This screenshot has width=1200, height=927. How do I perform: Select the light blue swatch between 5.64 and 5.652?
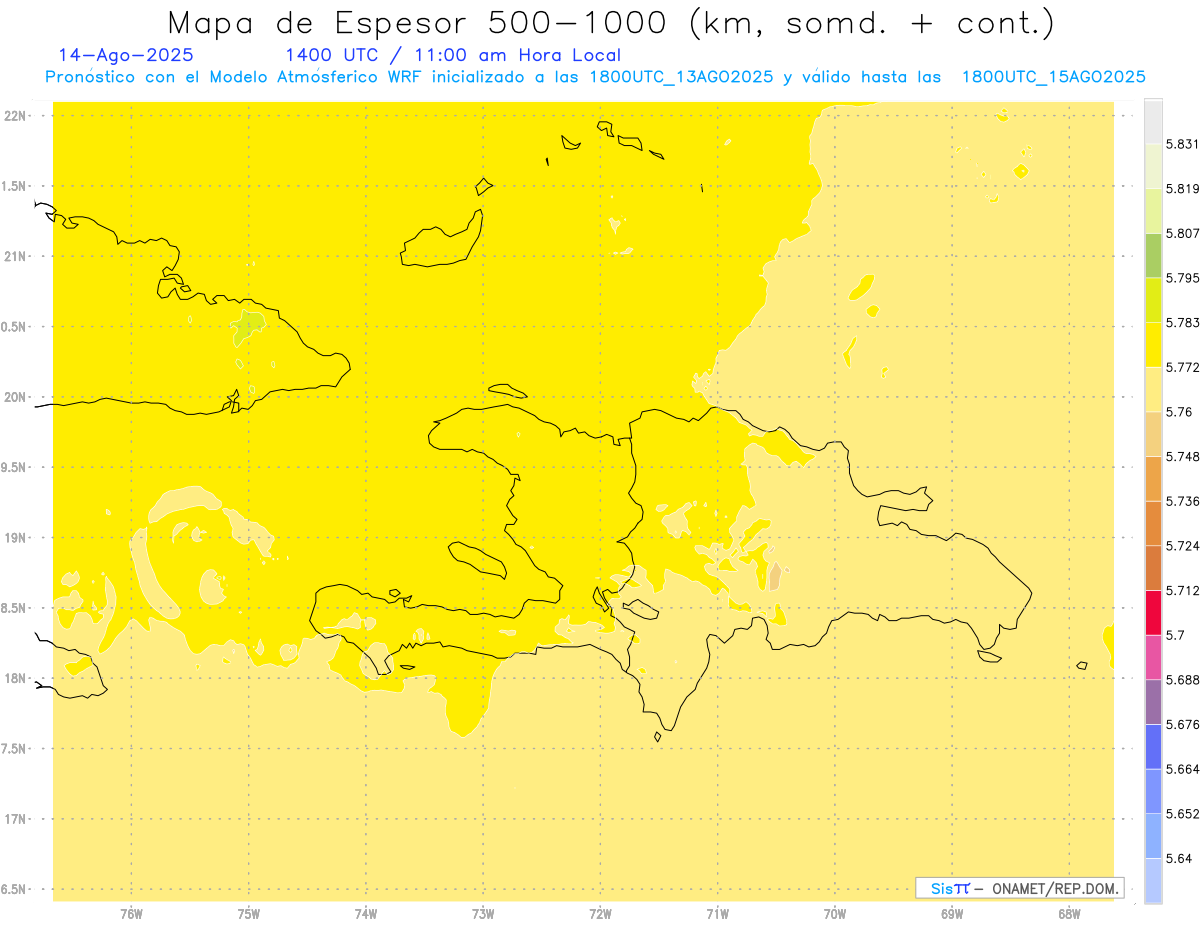tap(1153, 835)
